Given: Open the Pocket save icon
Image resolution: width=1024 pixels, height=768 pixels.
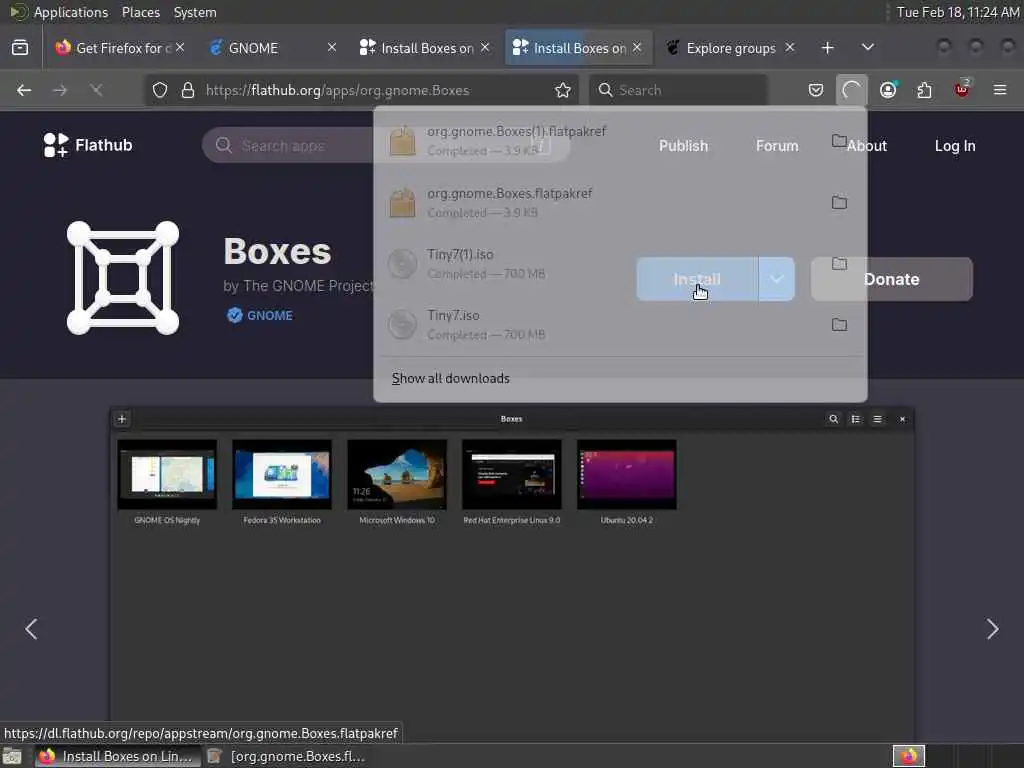Looking at the screenshot, I should [816, 90].
